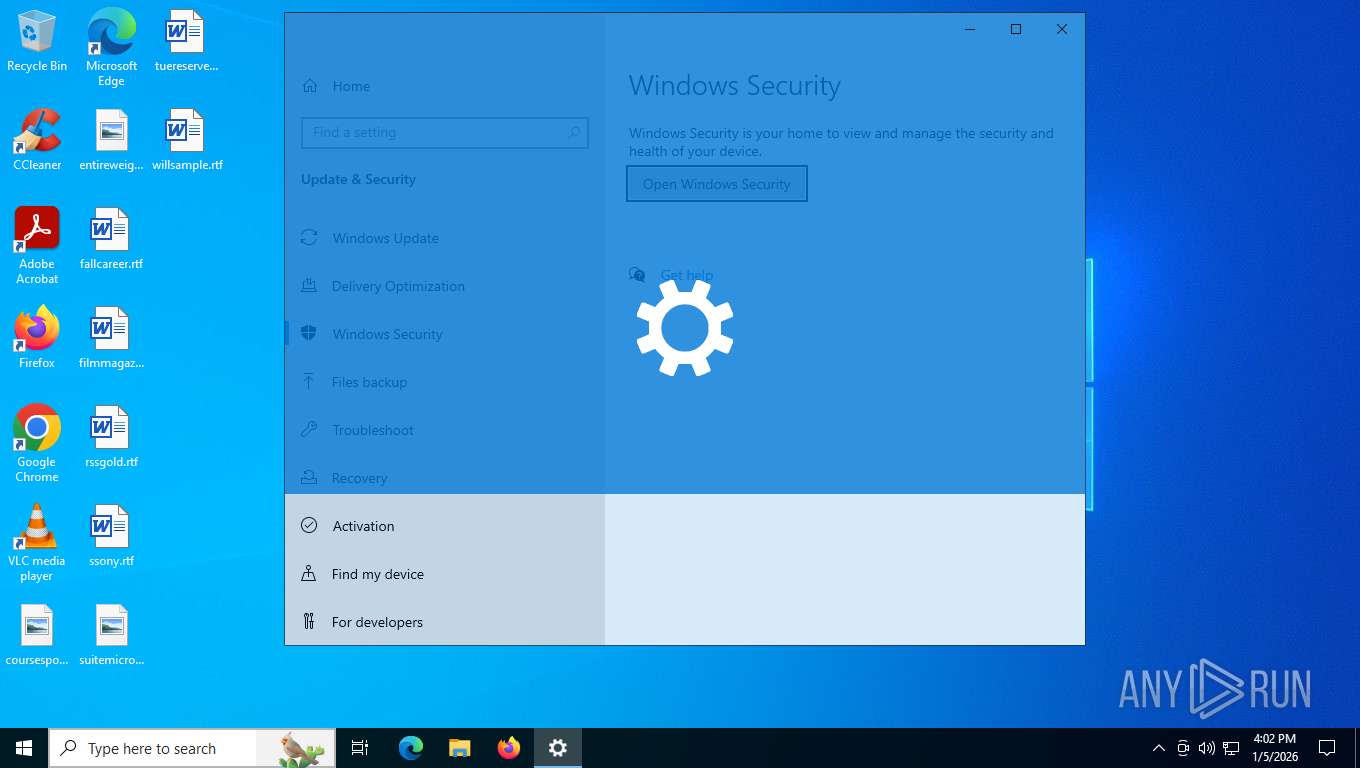Show hidden system tray icons

pos(1159,748)
